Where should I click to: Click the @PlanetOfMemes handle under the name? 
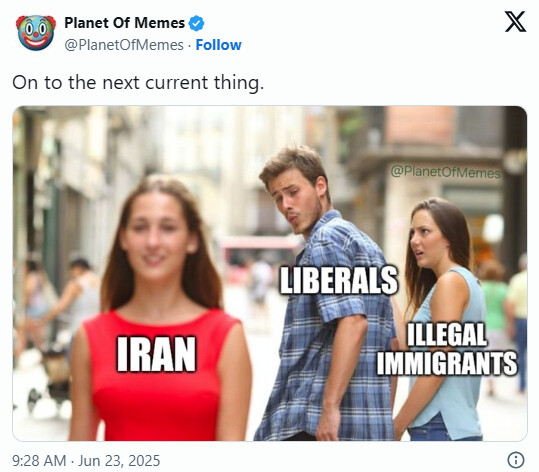124,45
